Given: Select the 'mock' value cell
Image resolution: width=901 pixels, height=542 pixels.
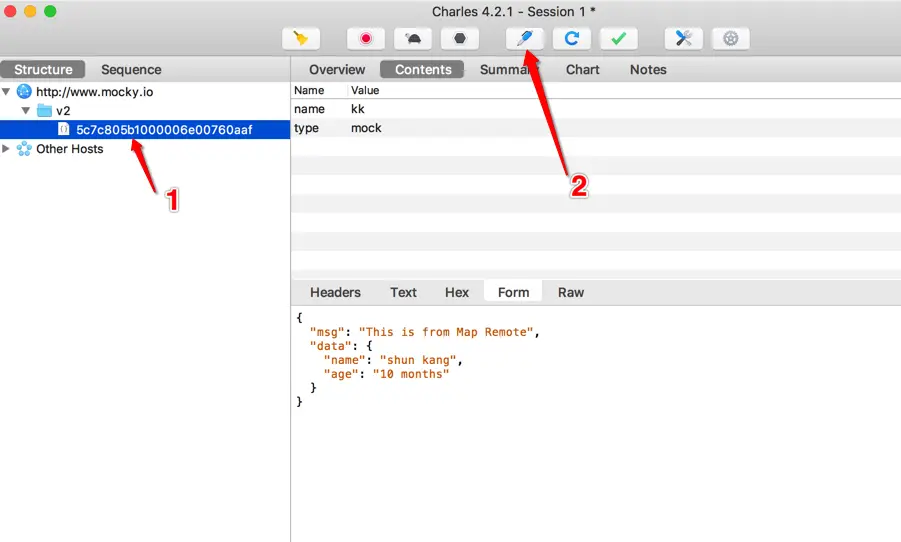Looking at the screenshot, I should tap(366, 128).
